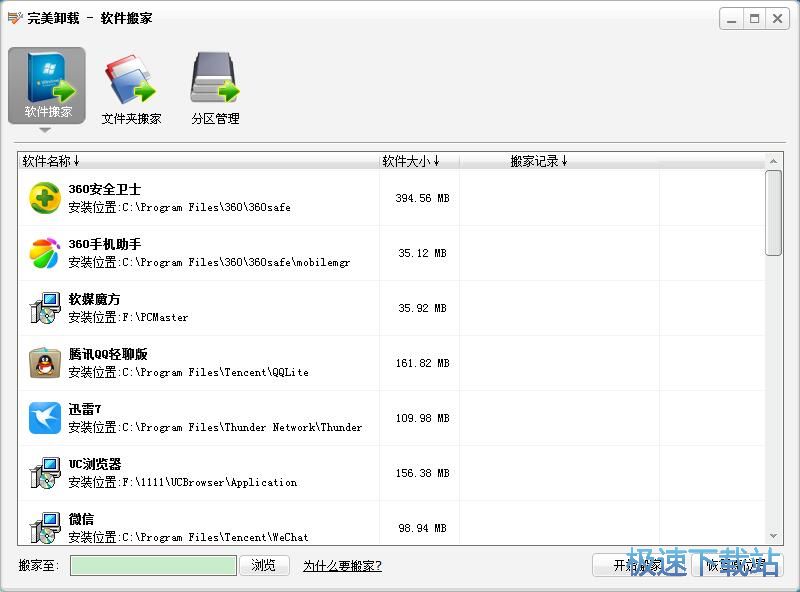Sort by 软件大小 column header

click(x=411, y=161)
